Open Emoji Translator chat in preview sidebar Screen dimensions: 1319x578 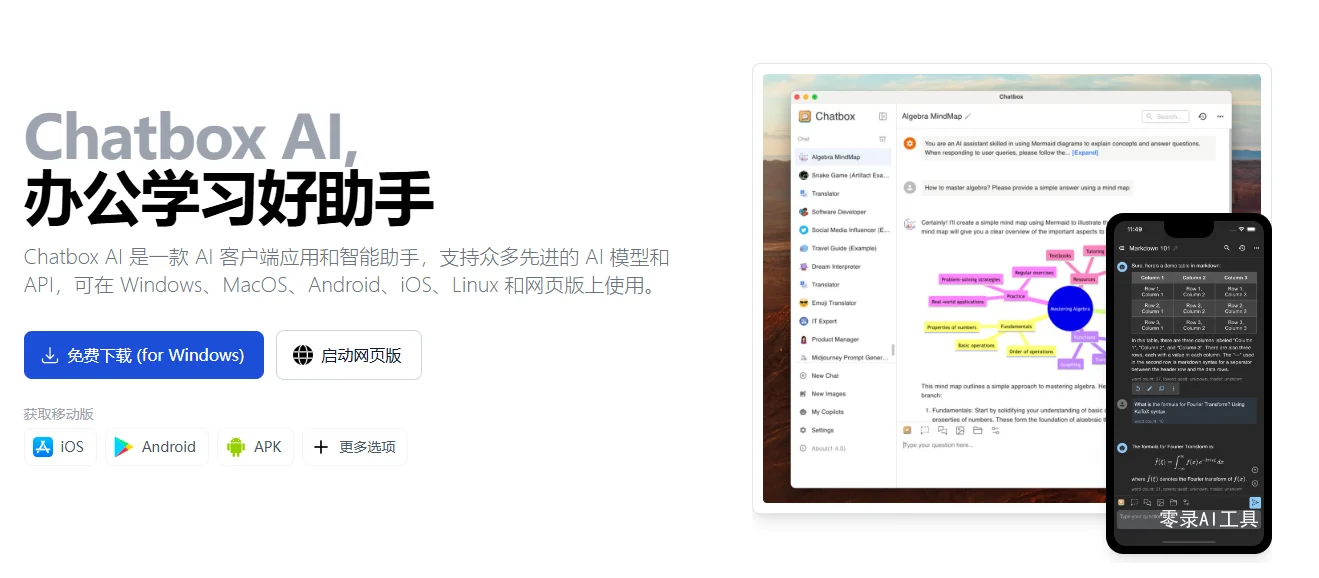point(843,303)
